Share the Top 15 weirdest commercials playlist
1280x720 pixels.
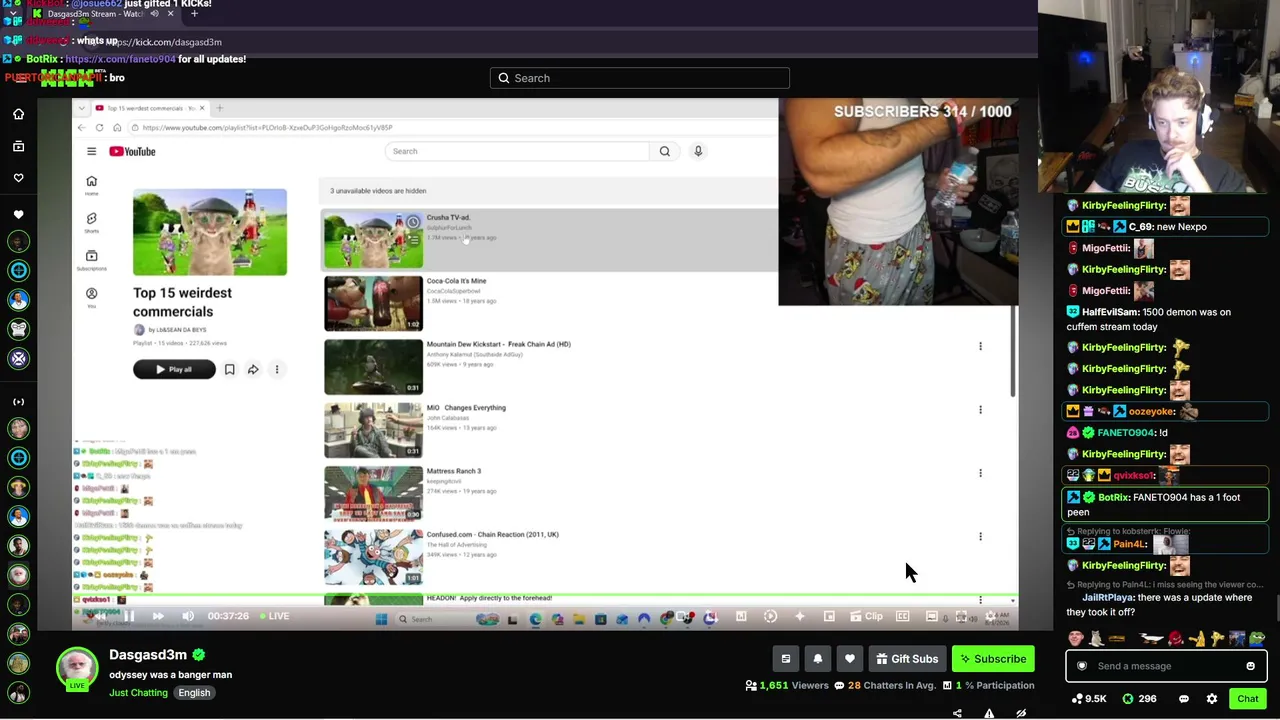pos(253,370)
